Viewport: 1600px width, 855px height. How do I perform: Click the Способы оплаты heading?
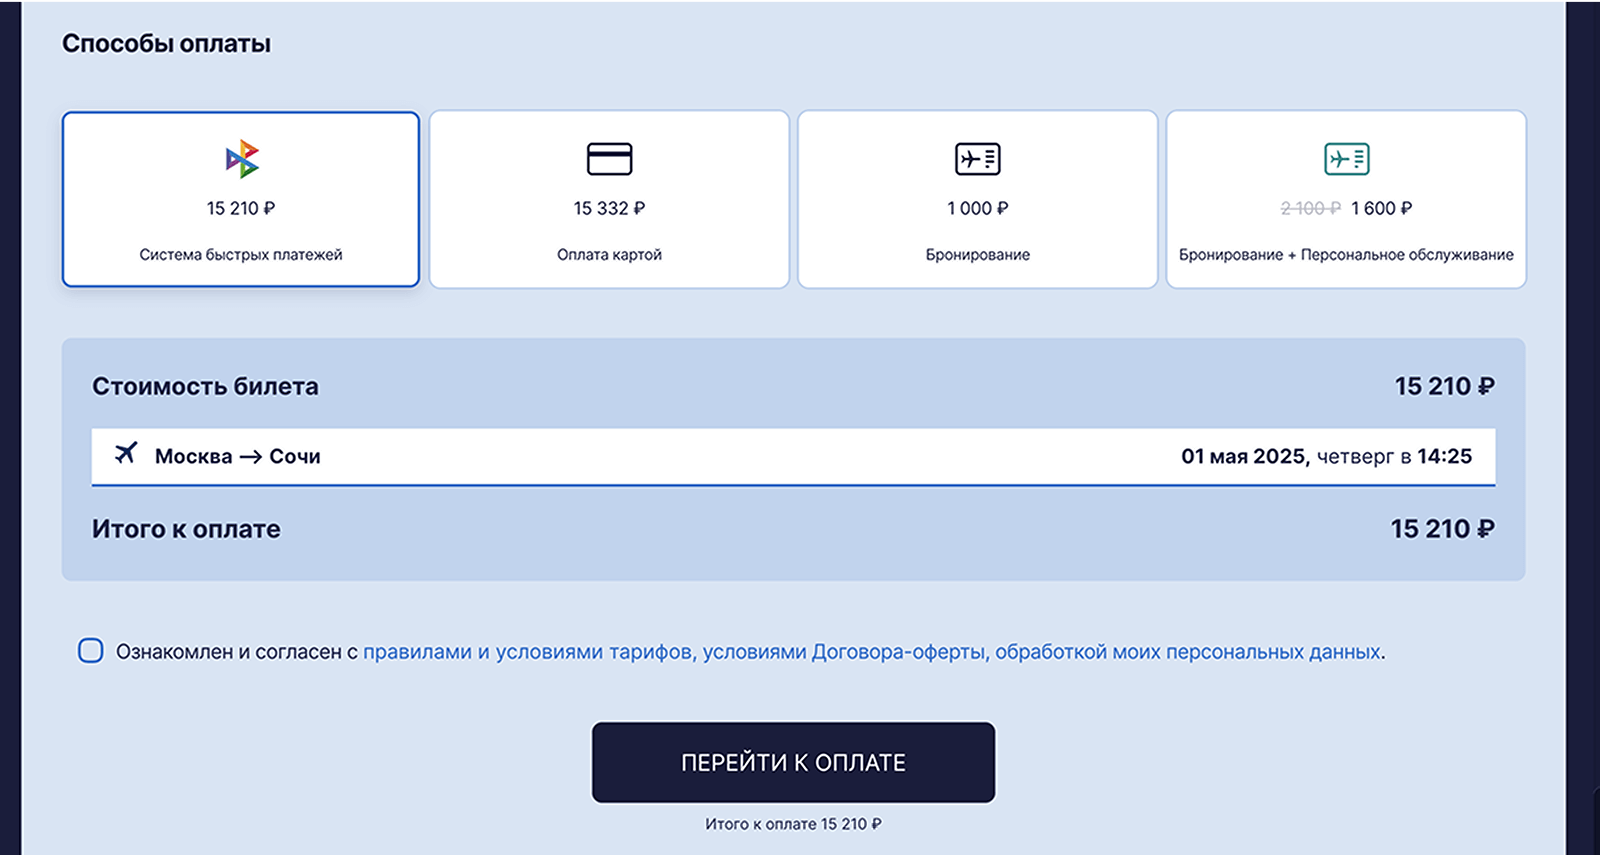[166, 44]
